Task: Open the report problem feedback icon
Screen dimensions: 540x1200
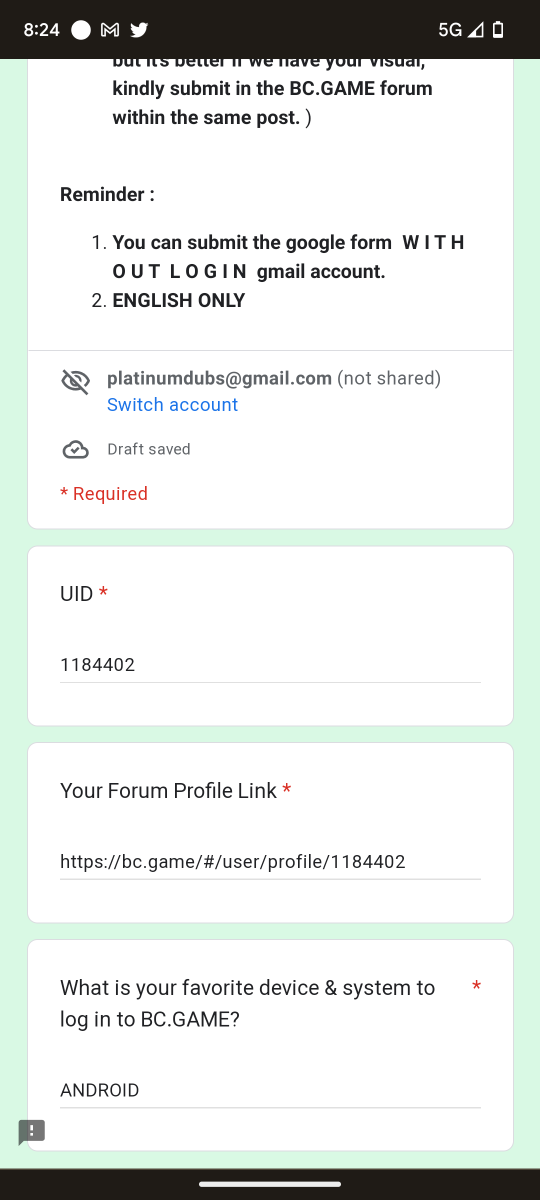Action: pyautogui.click(x=32, y=1132)
